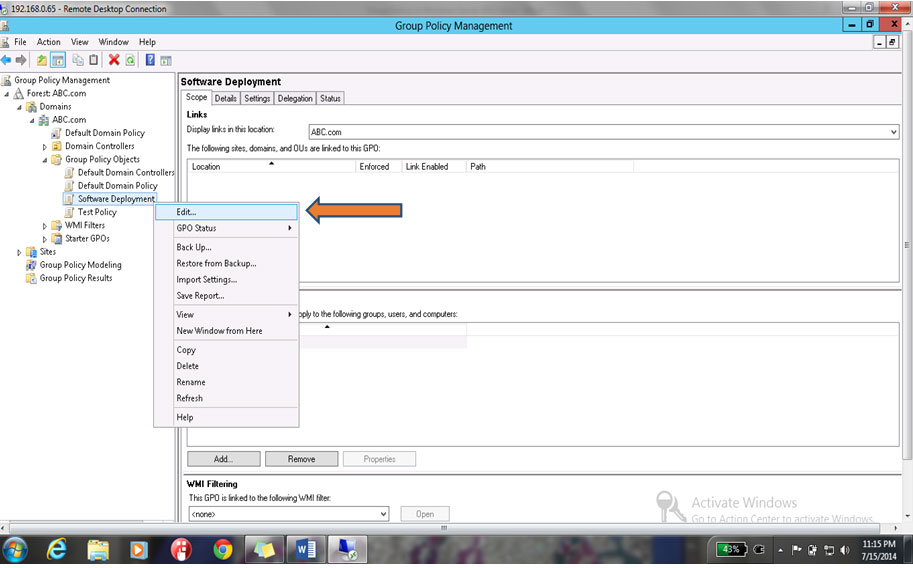913x568 pixels.
Task: Click the Location column header
Action: 271,167
